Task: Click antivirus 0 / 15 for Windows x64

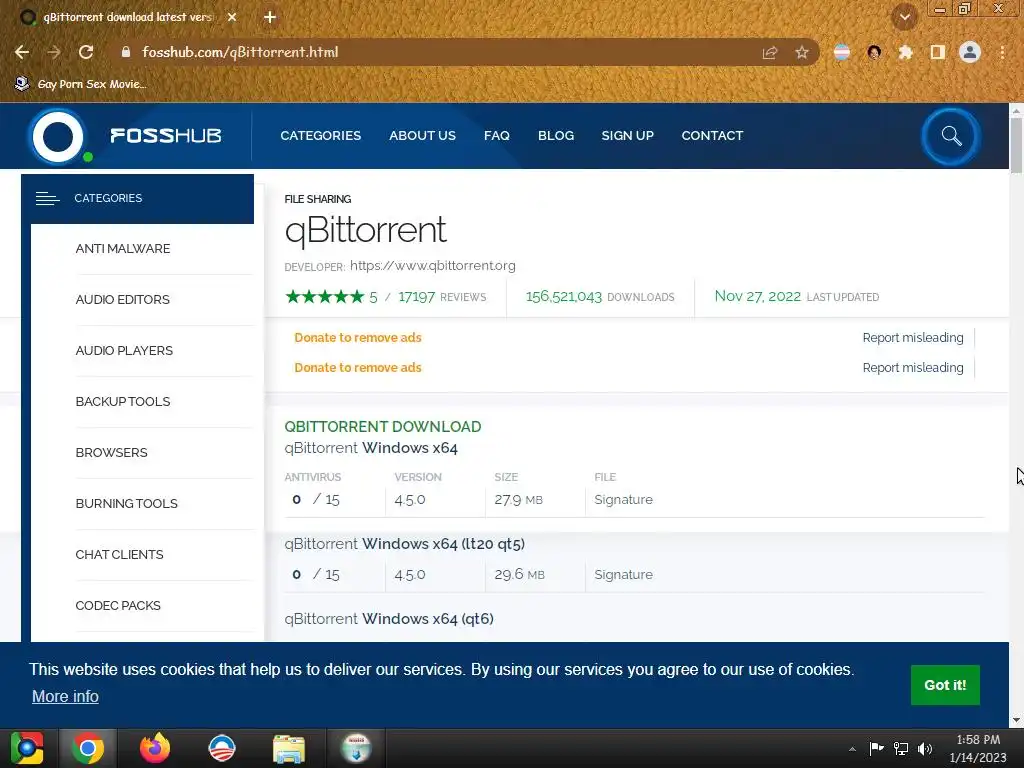Action: (316, 500)
